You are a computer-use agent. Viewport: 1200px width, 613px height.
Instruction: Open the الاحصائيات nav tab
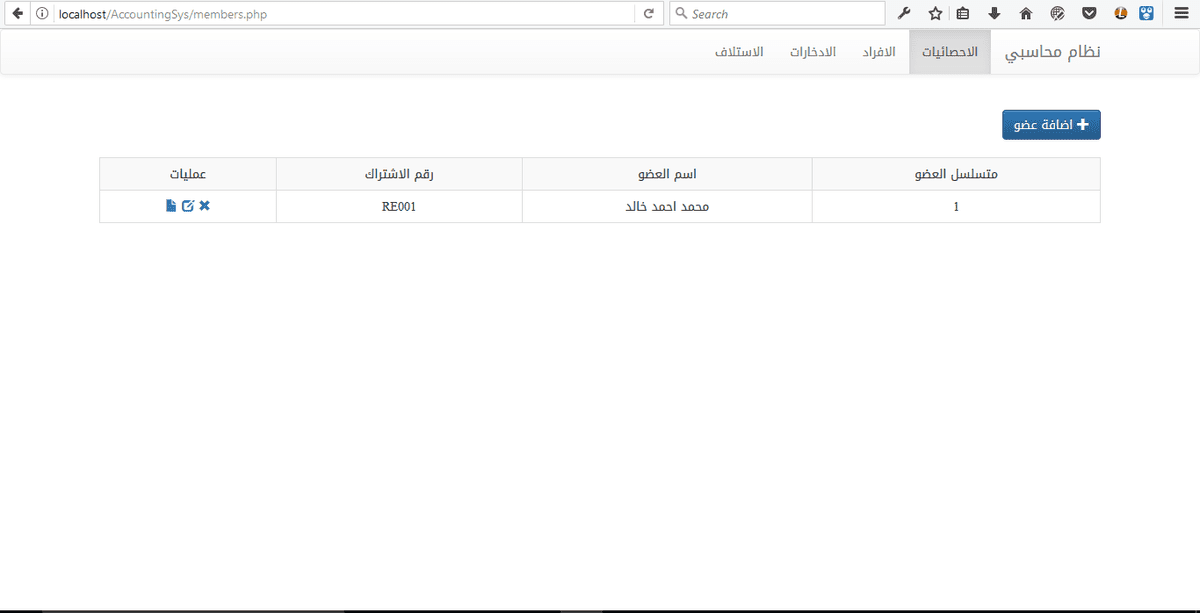pyautogui.click(x=950, y=52)
